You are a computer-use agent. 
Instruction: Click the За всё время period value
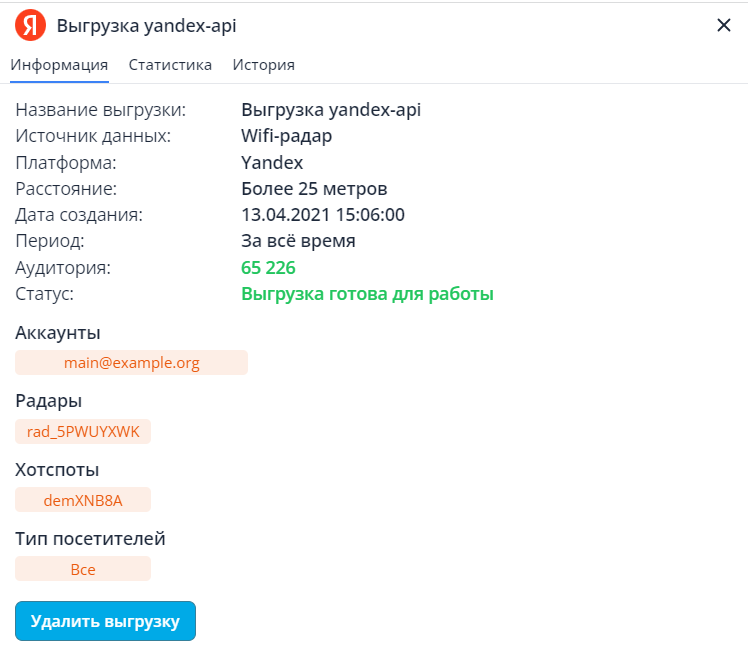tap(298, 241)
